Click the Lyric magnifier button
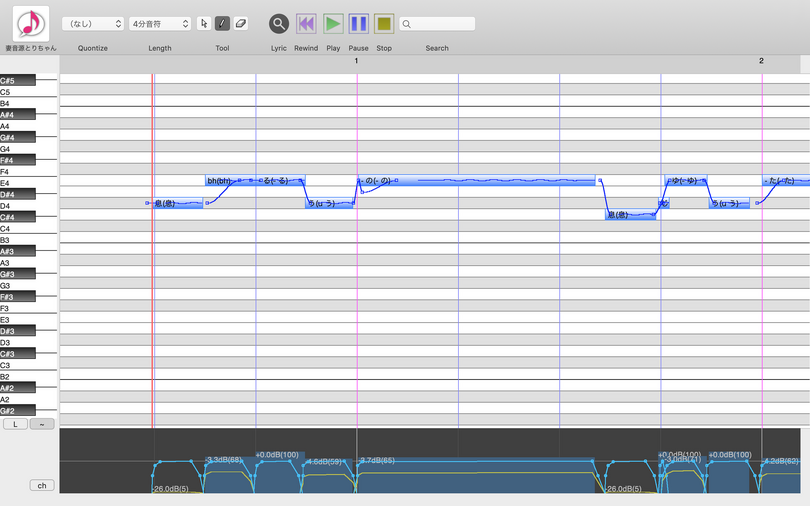810x506 pixels. pos(279,24)
